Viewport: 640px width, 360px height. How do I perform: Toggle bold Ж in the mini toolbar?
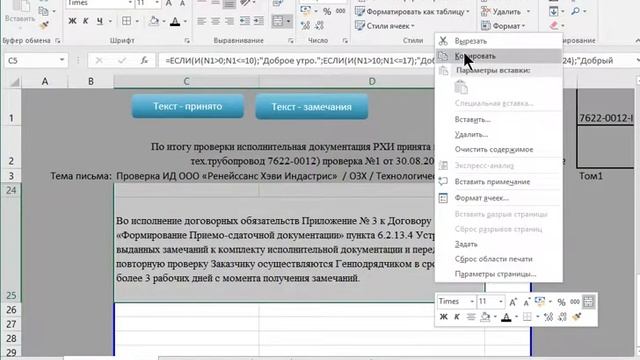(x=443, y=317)
